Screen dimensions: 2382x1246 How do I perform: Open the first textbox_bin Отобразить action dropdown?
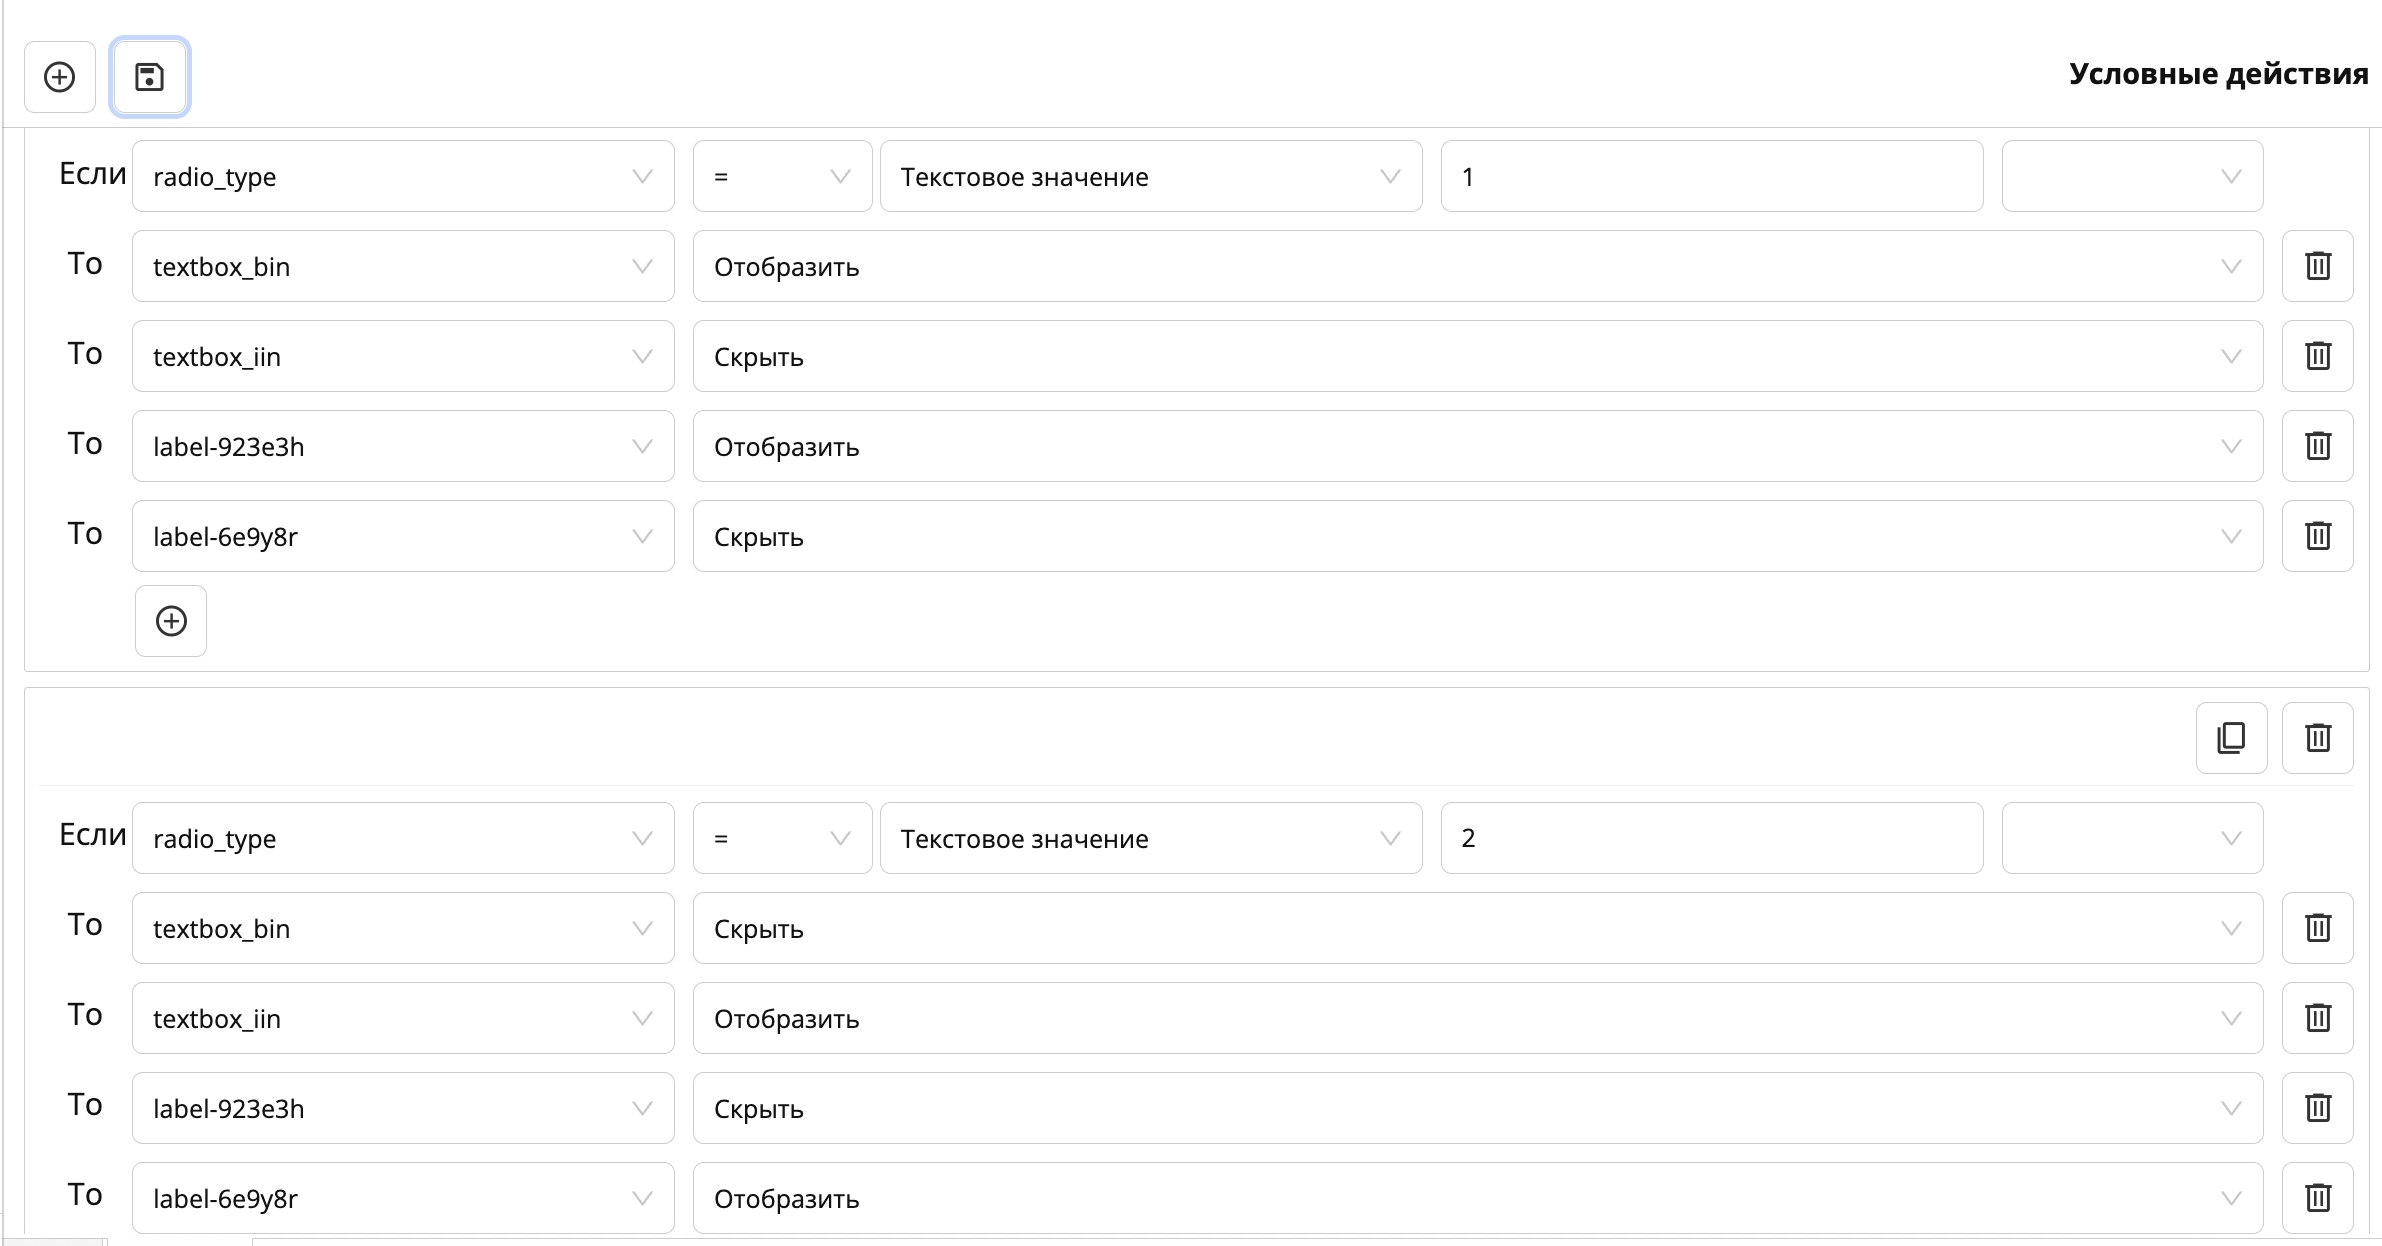(x=1477, y=266)
